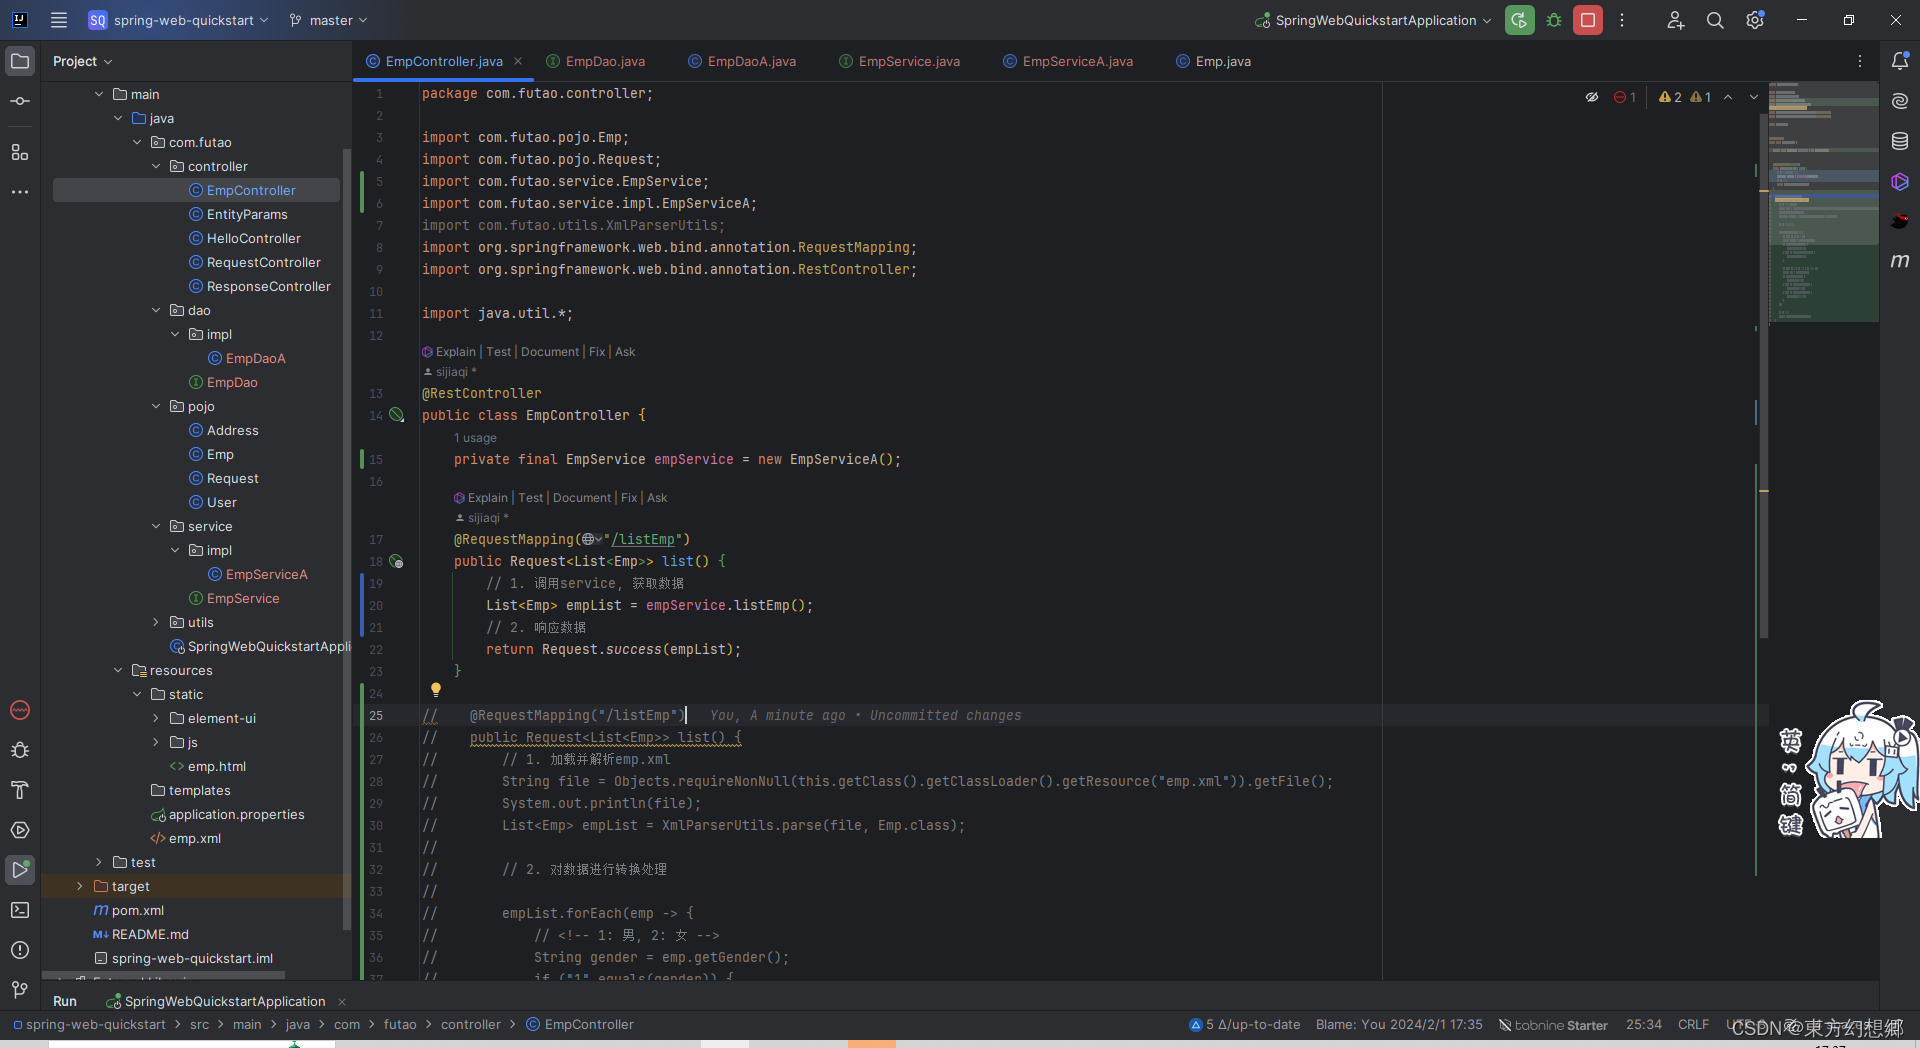Switch to EmpDao.java tab

(x=597, y=61)
